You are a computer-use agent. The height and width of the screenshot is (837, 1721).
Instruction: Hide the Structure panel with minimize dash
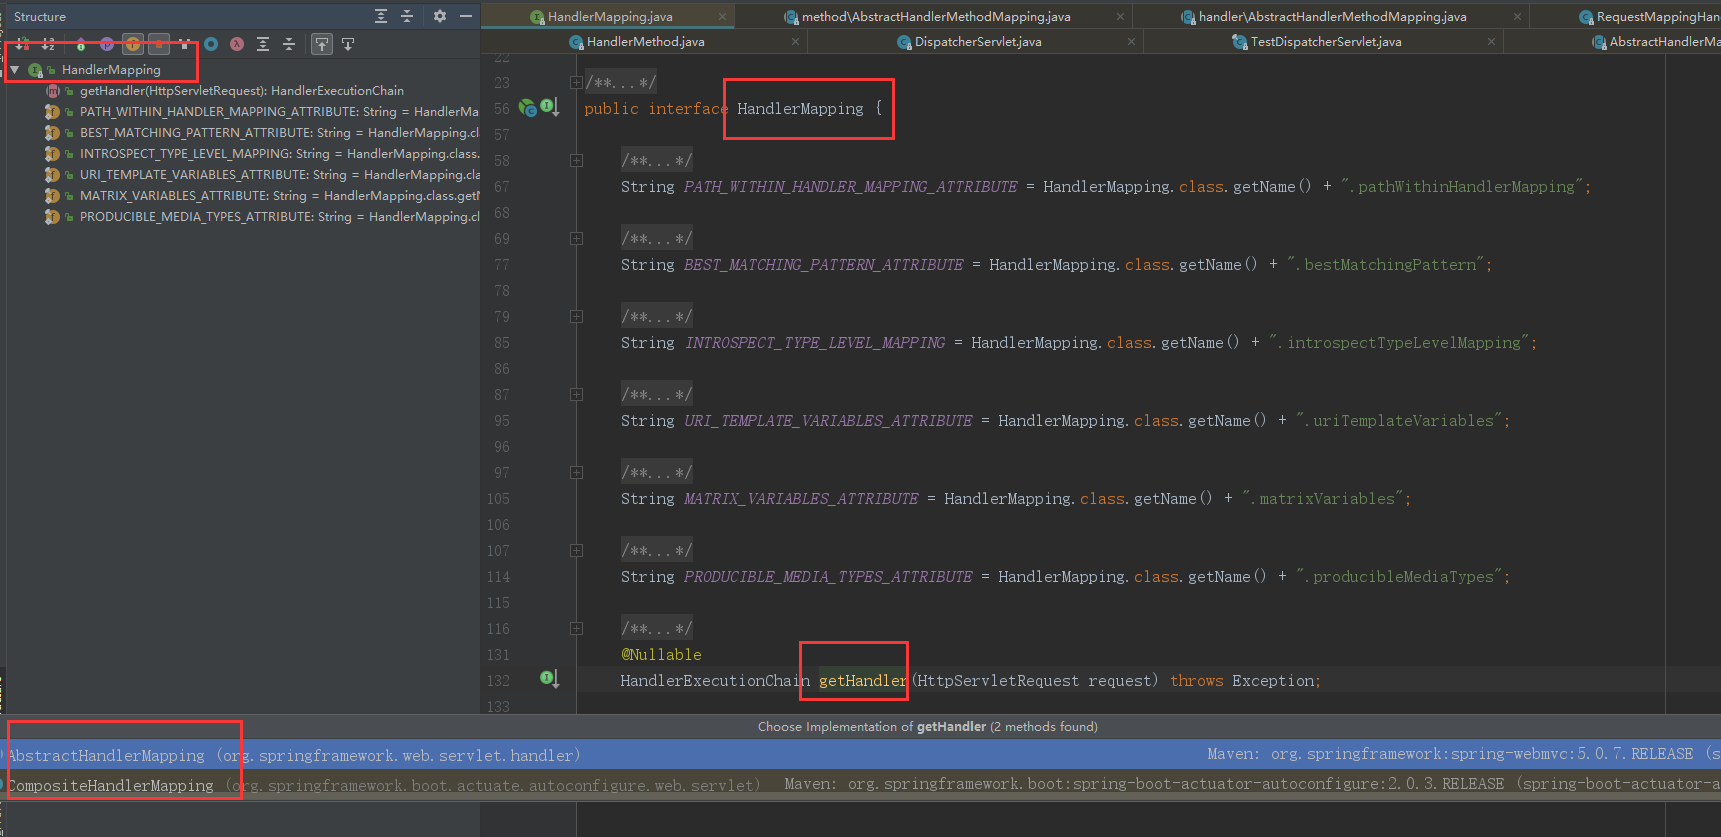coord(466,16)
